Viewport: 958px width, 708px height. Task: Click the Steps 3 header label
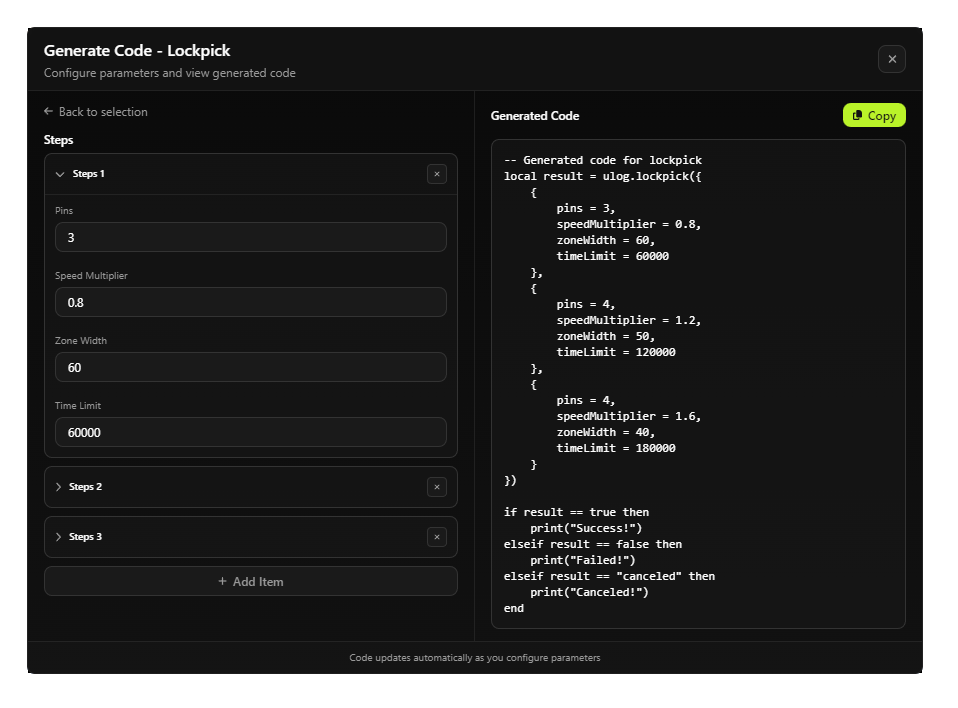click(86, 537)
